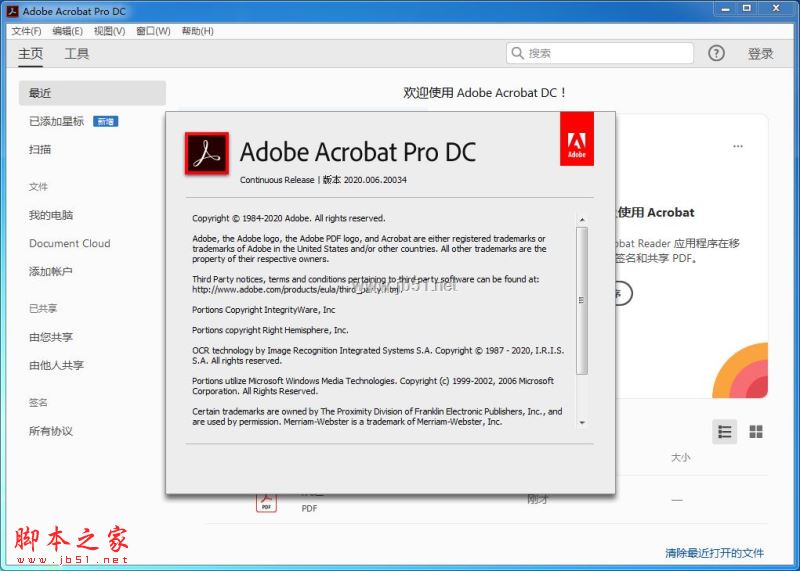Click the 欢迎使用 Adobe Acrobat DC heading
This screenshot has height=571, width=800.
(485, 93)
